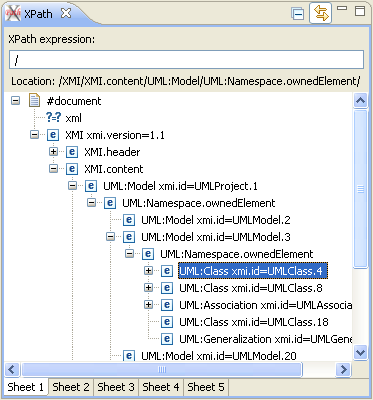Collapse UML:Model xmi.id=UMLProject.1 node

(x=72, y=186)
